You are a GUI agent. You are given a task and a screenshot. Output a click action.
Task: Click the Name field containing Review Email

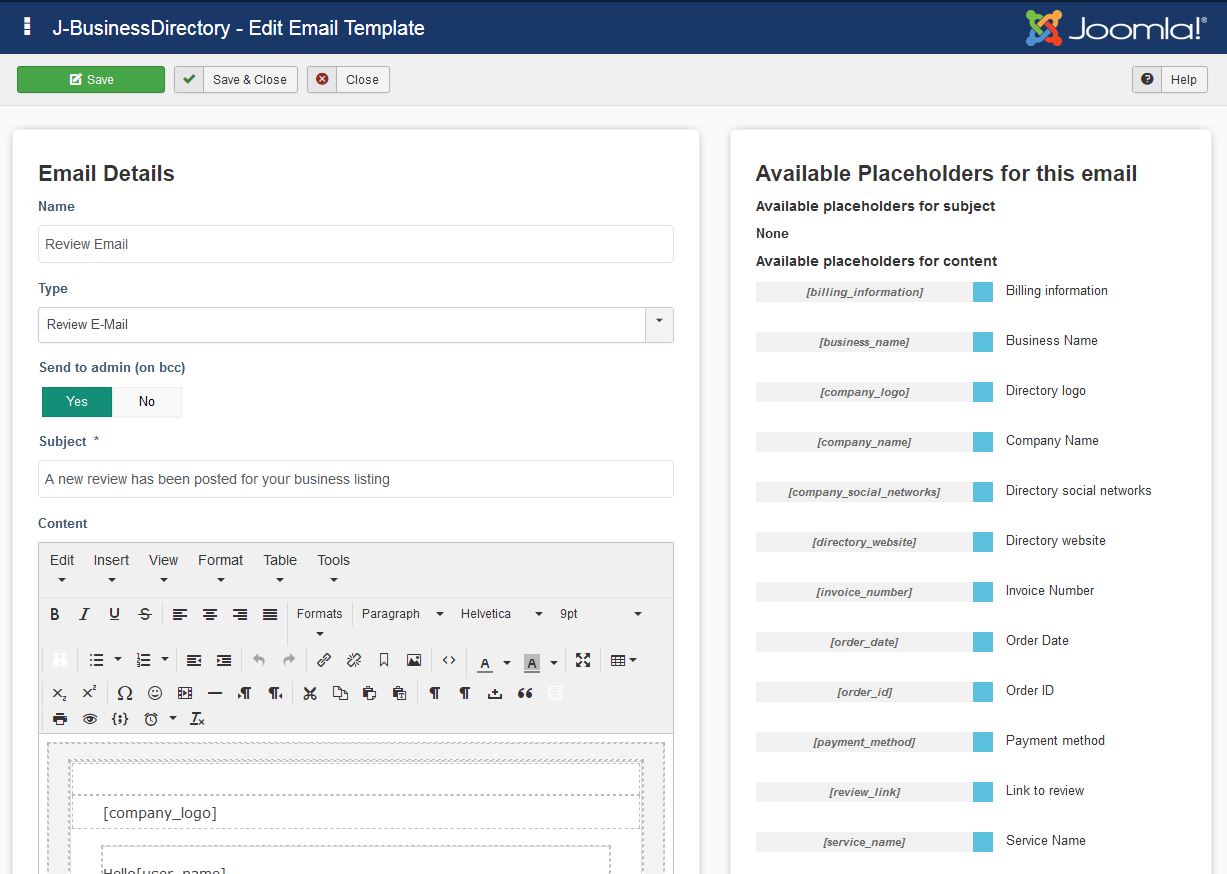356,244
